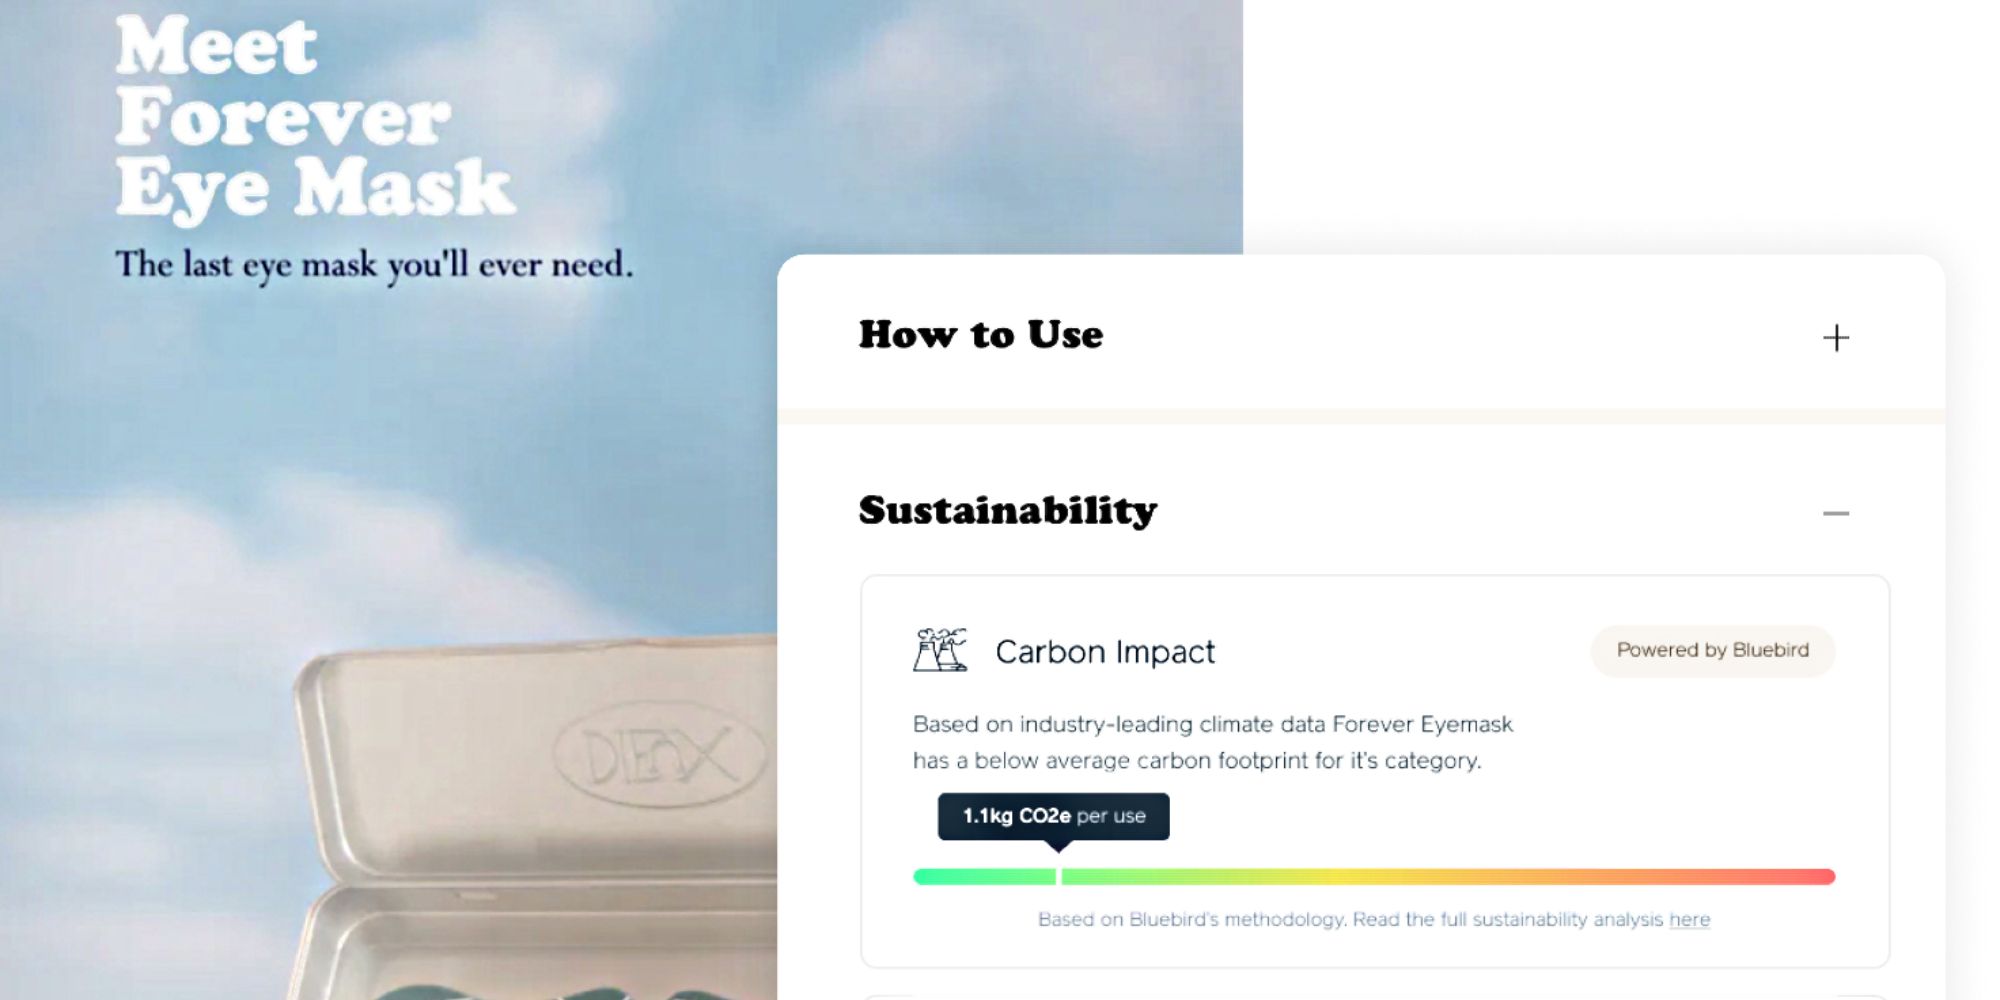This screenshot has width=2000, height=1000.
Task: Click the eye mask case lid image
Action: tap(540, 760)
